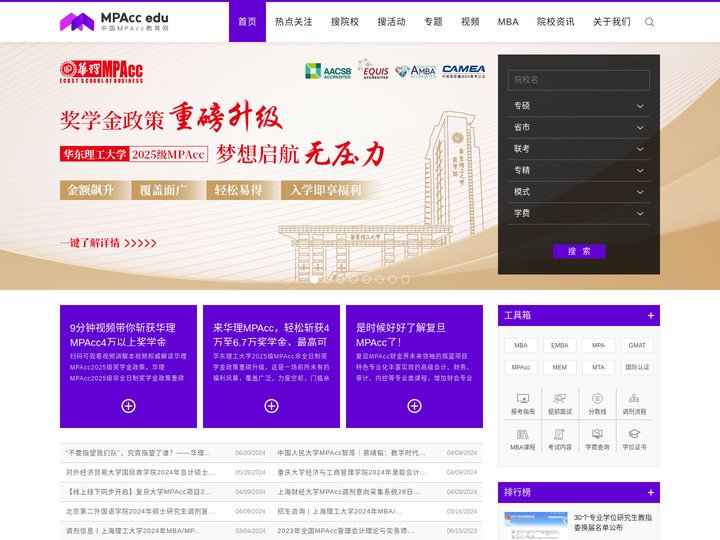Image resolution: width=720 pixels, height=540 pixels.
Task: Click the 国际认证 toolbox tag
Action: [637, 367]
